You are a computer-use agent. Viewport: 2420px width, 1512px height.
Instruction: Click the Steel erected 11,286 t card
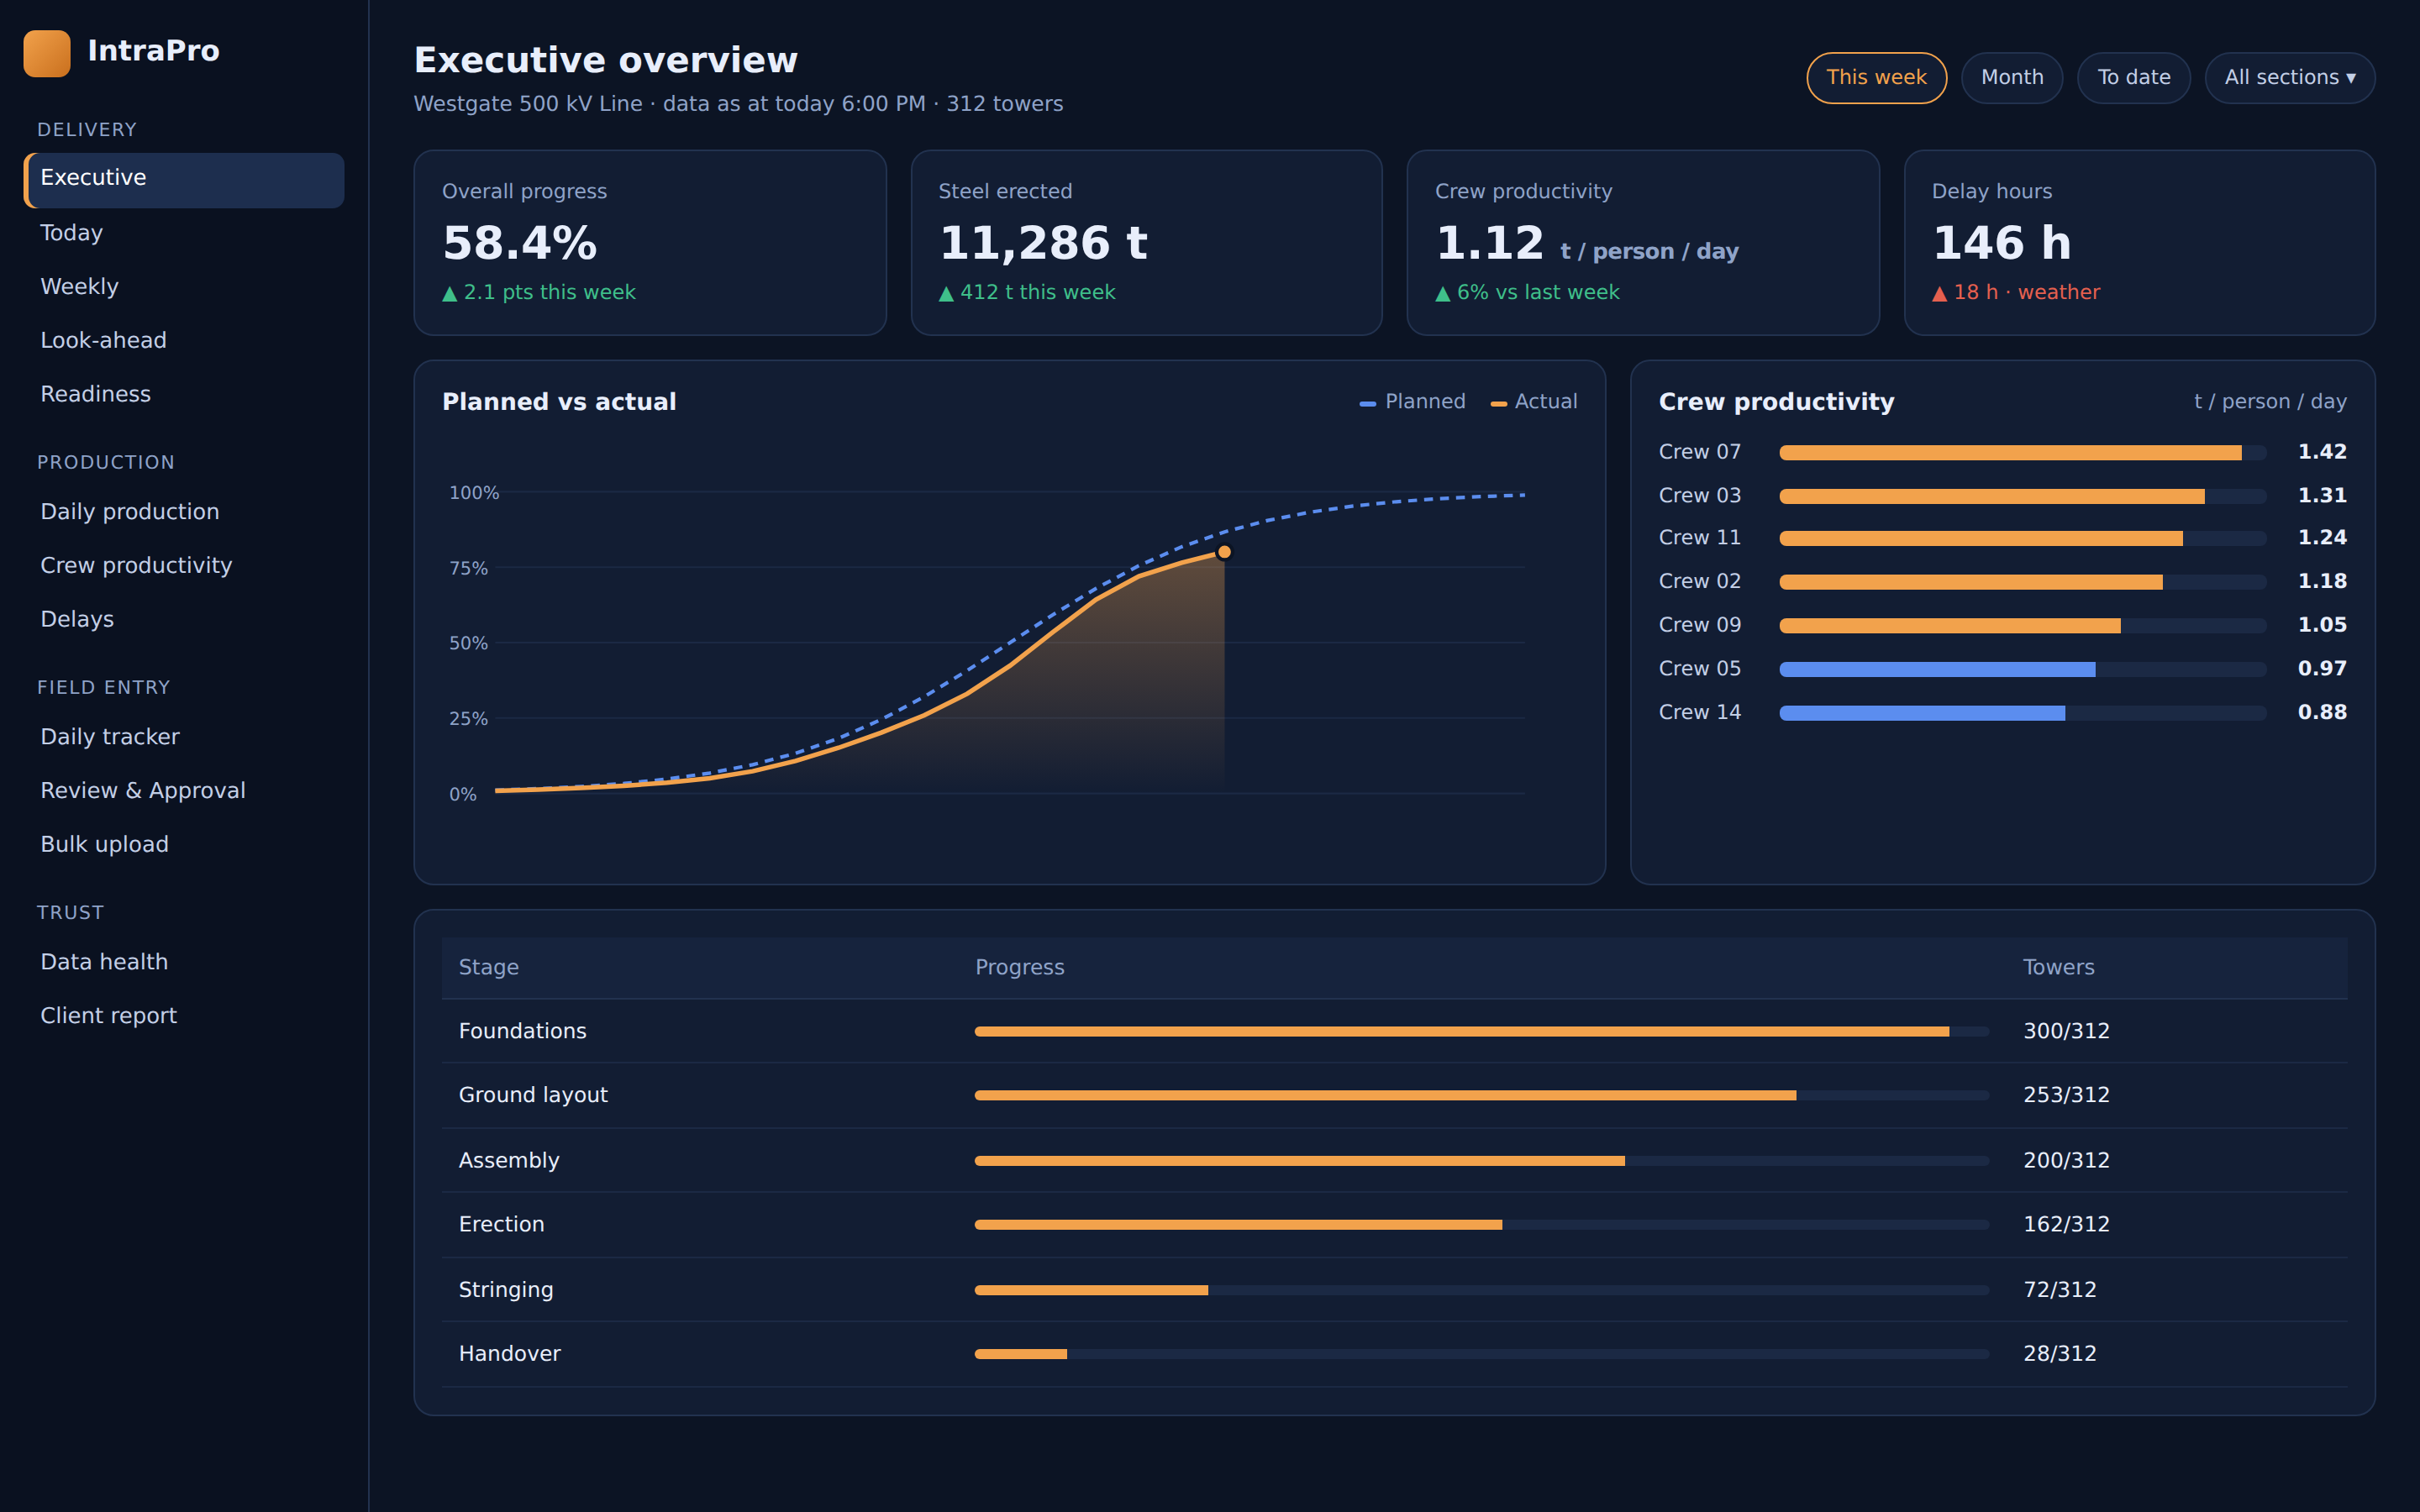1146,243
